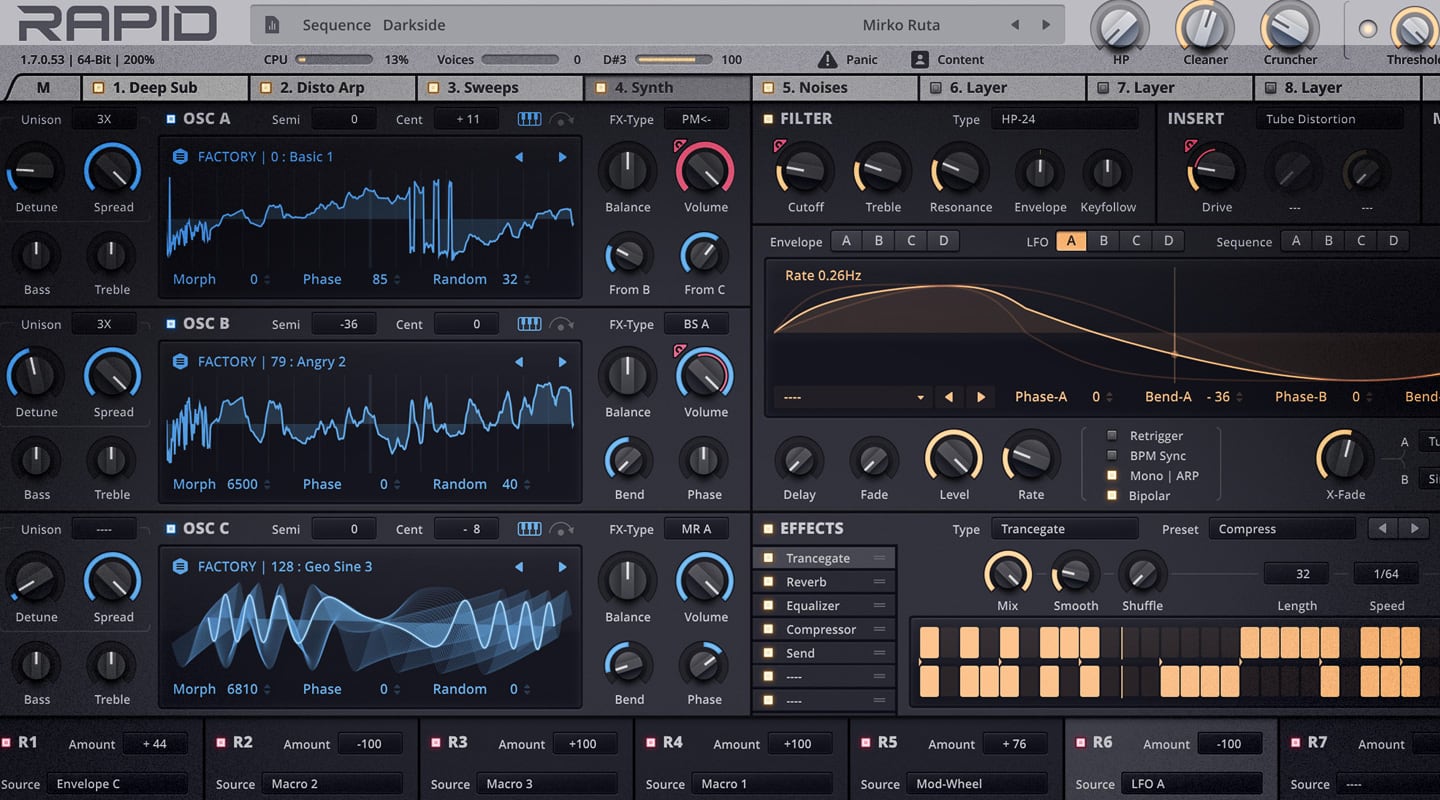Image resolution: width=1440 pixels, height=800 pixels.
Task: Go to next preset arrow in header
Action: tap(1046, 25)
